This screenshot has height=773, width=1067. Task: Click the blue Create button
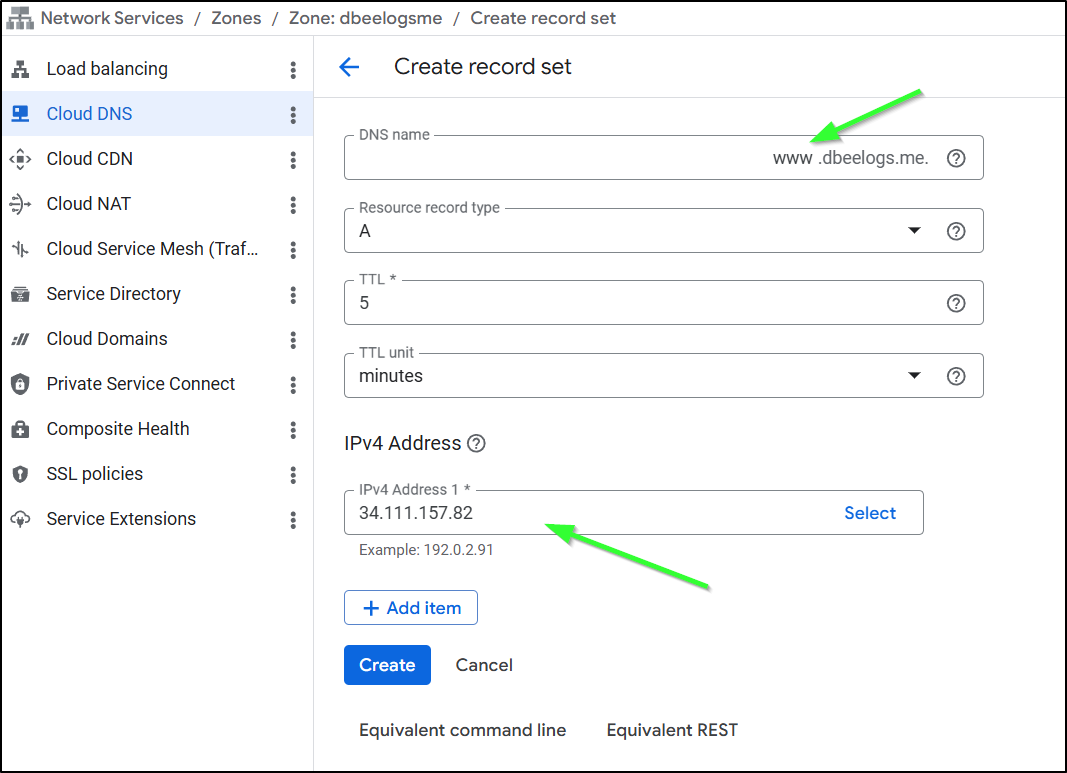click(x=387, y=665)
